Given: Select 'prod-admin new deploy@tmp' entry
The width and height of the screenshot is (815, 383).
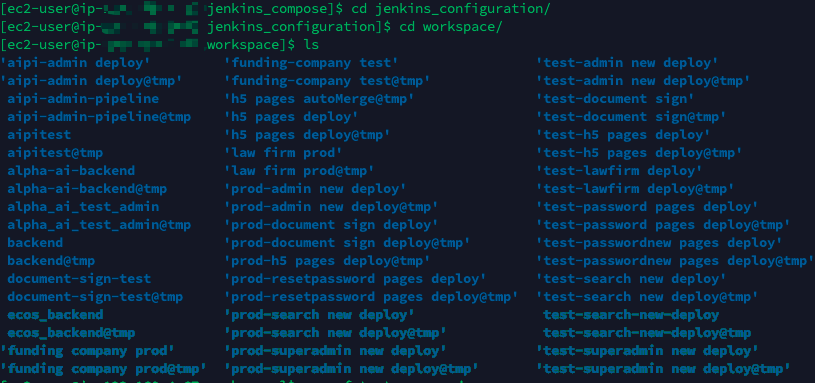Looking at the screenshot, I should (x=331, y=207).
